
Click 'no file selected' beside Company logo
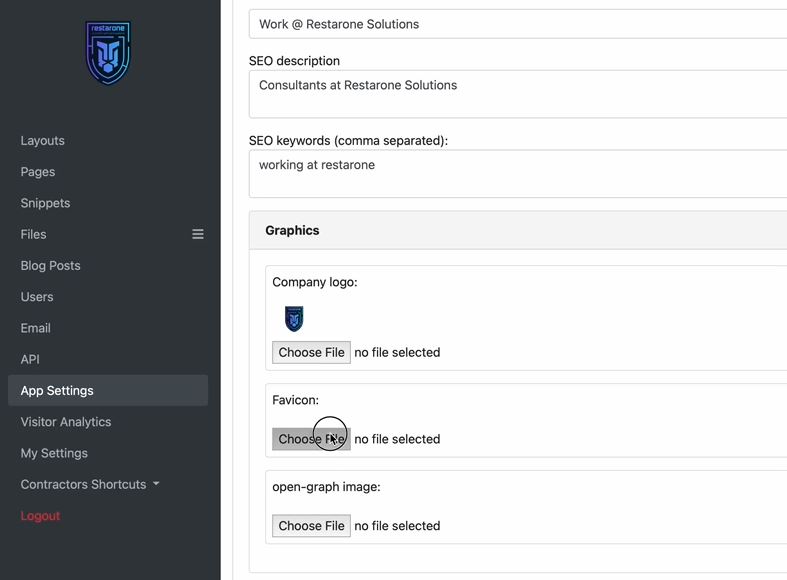(397, 352)
